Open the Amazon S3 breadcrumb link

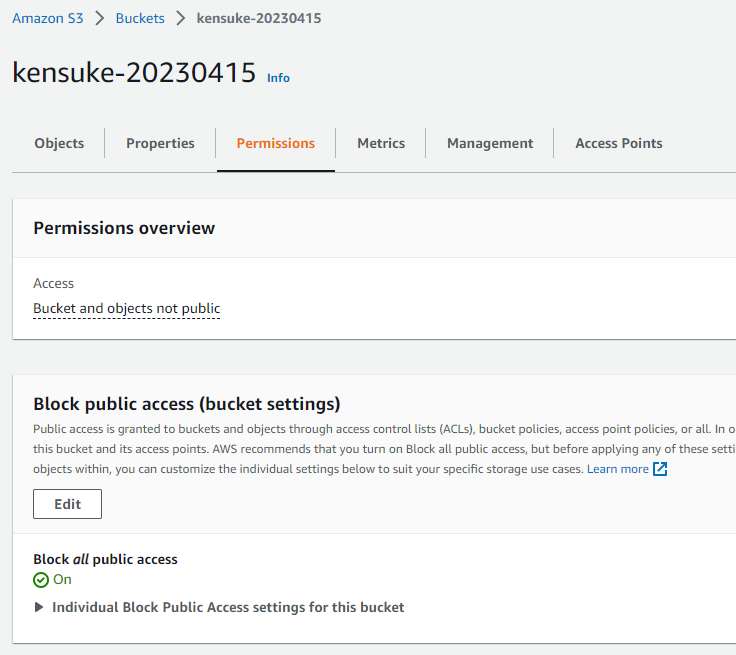(47, 18)
